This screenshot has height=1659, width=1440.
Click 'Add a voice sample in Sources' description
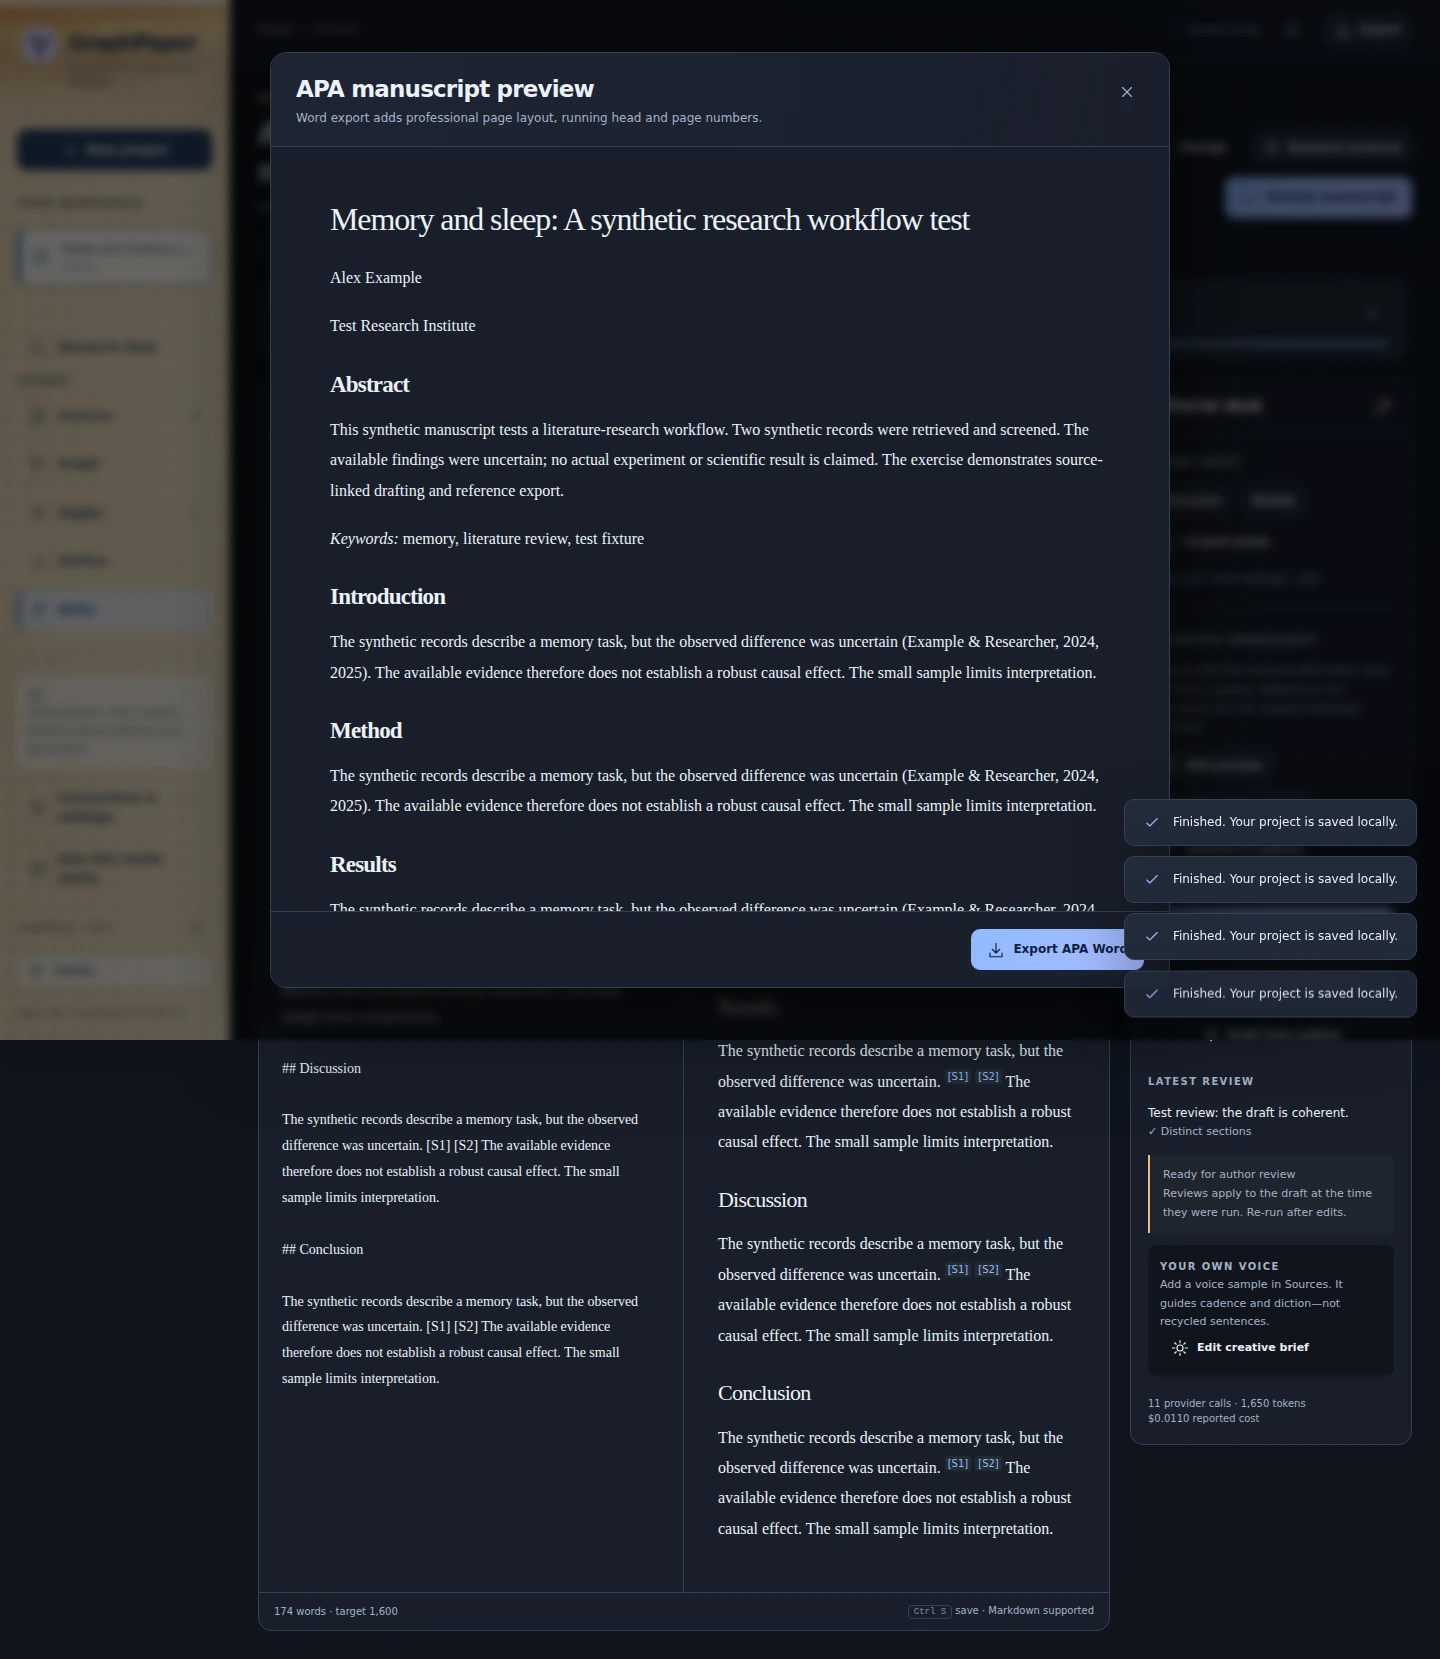(x=1251, y=1303)
